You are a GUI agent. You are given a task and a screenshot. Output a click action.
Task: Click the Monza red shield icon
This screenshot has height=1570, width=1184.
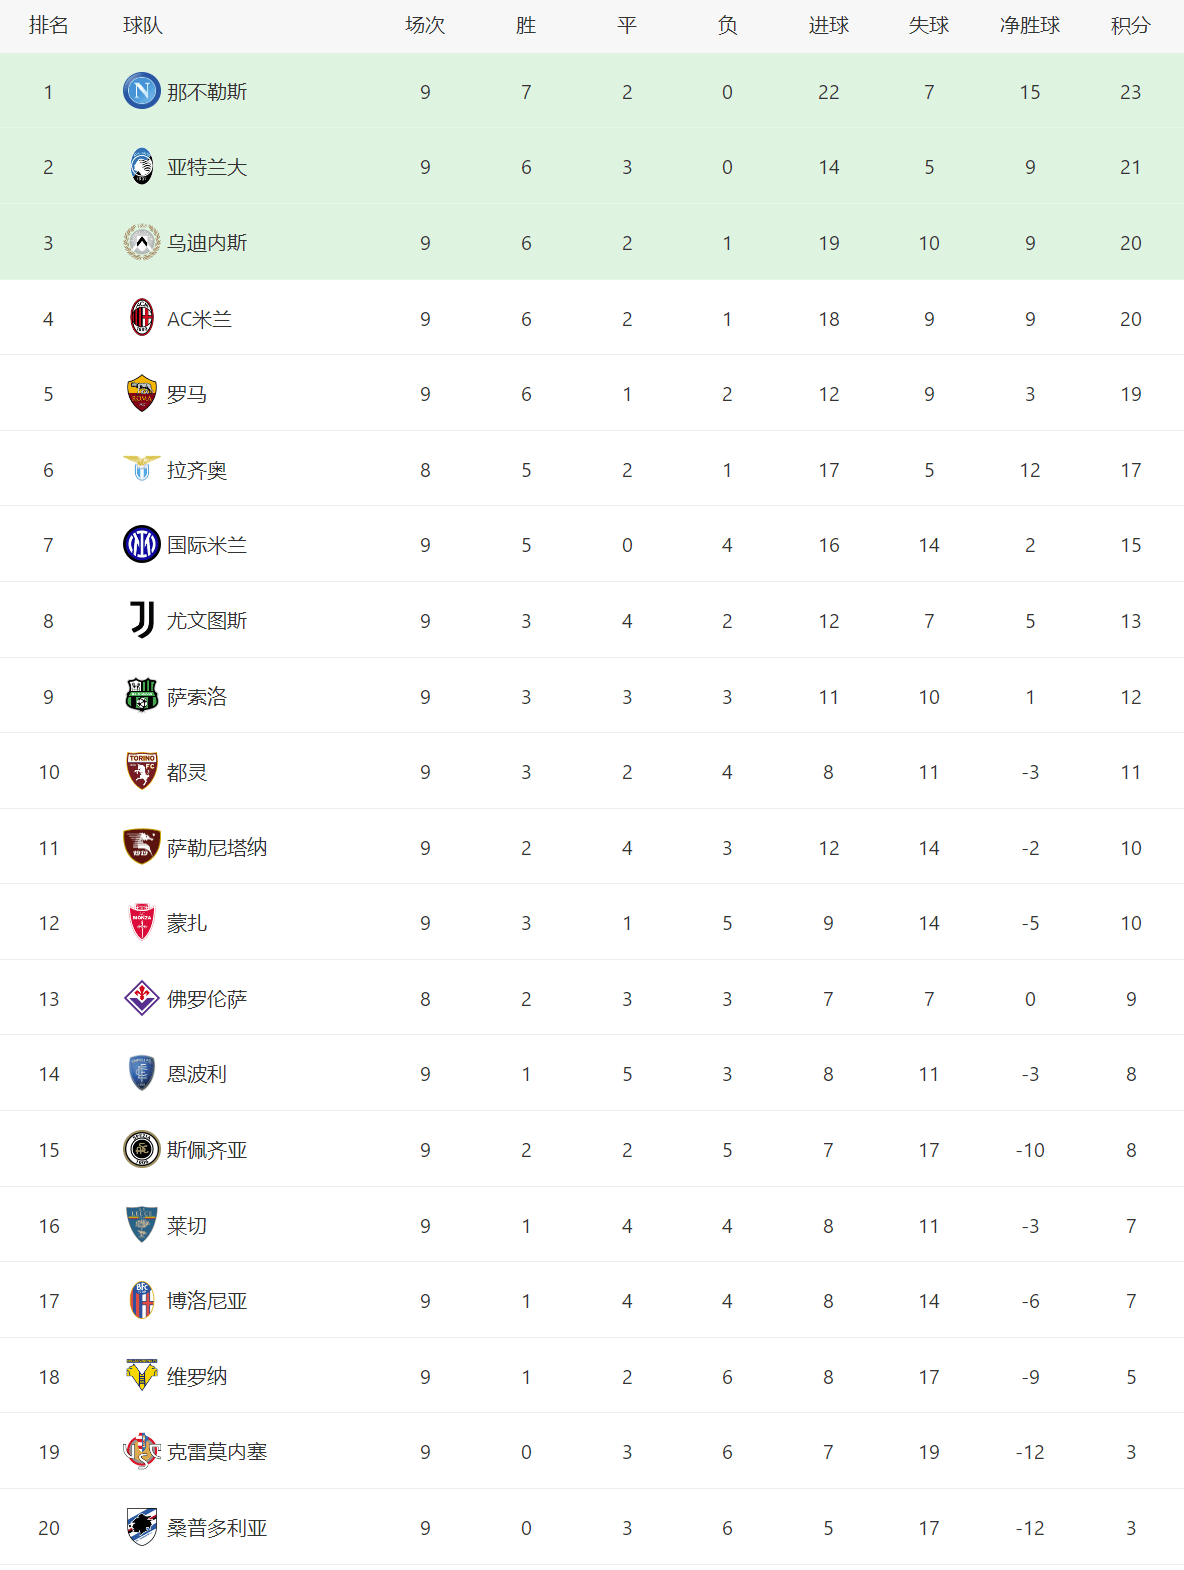pyautogui.click(x=142, y=922)
